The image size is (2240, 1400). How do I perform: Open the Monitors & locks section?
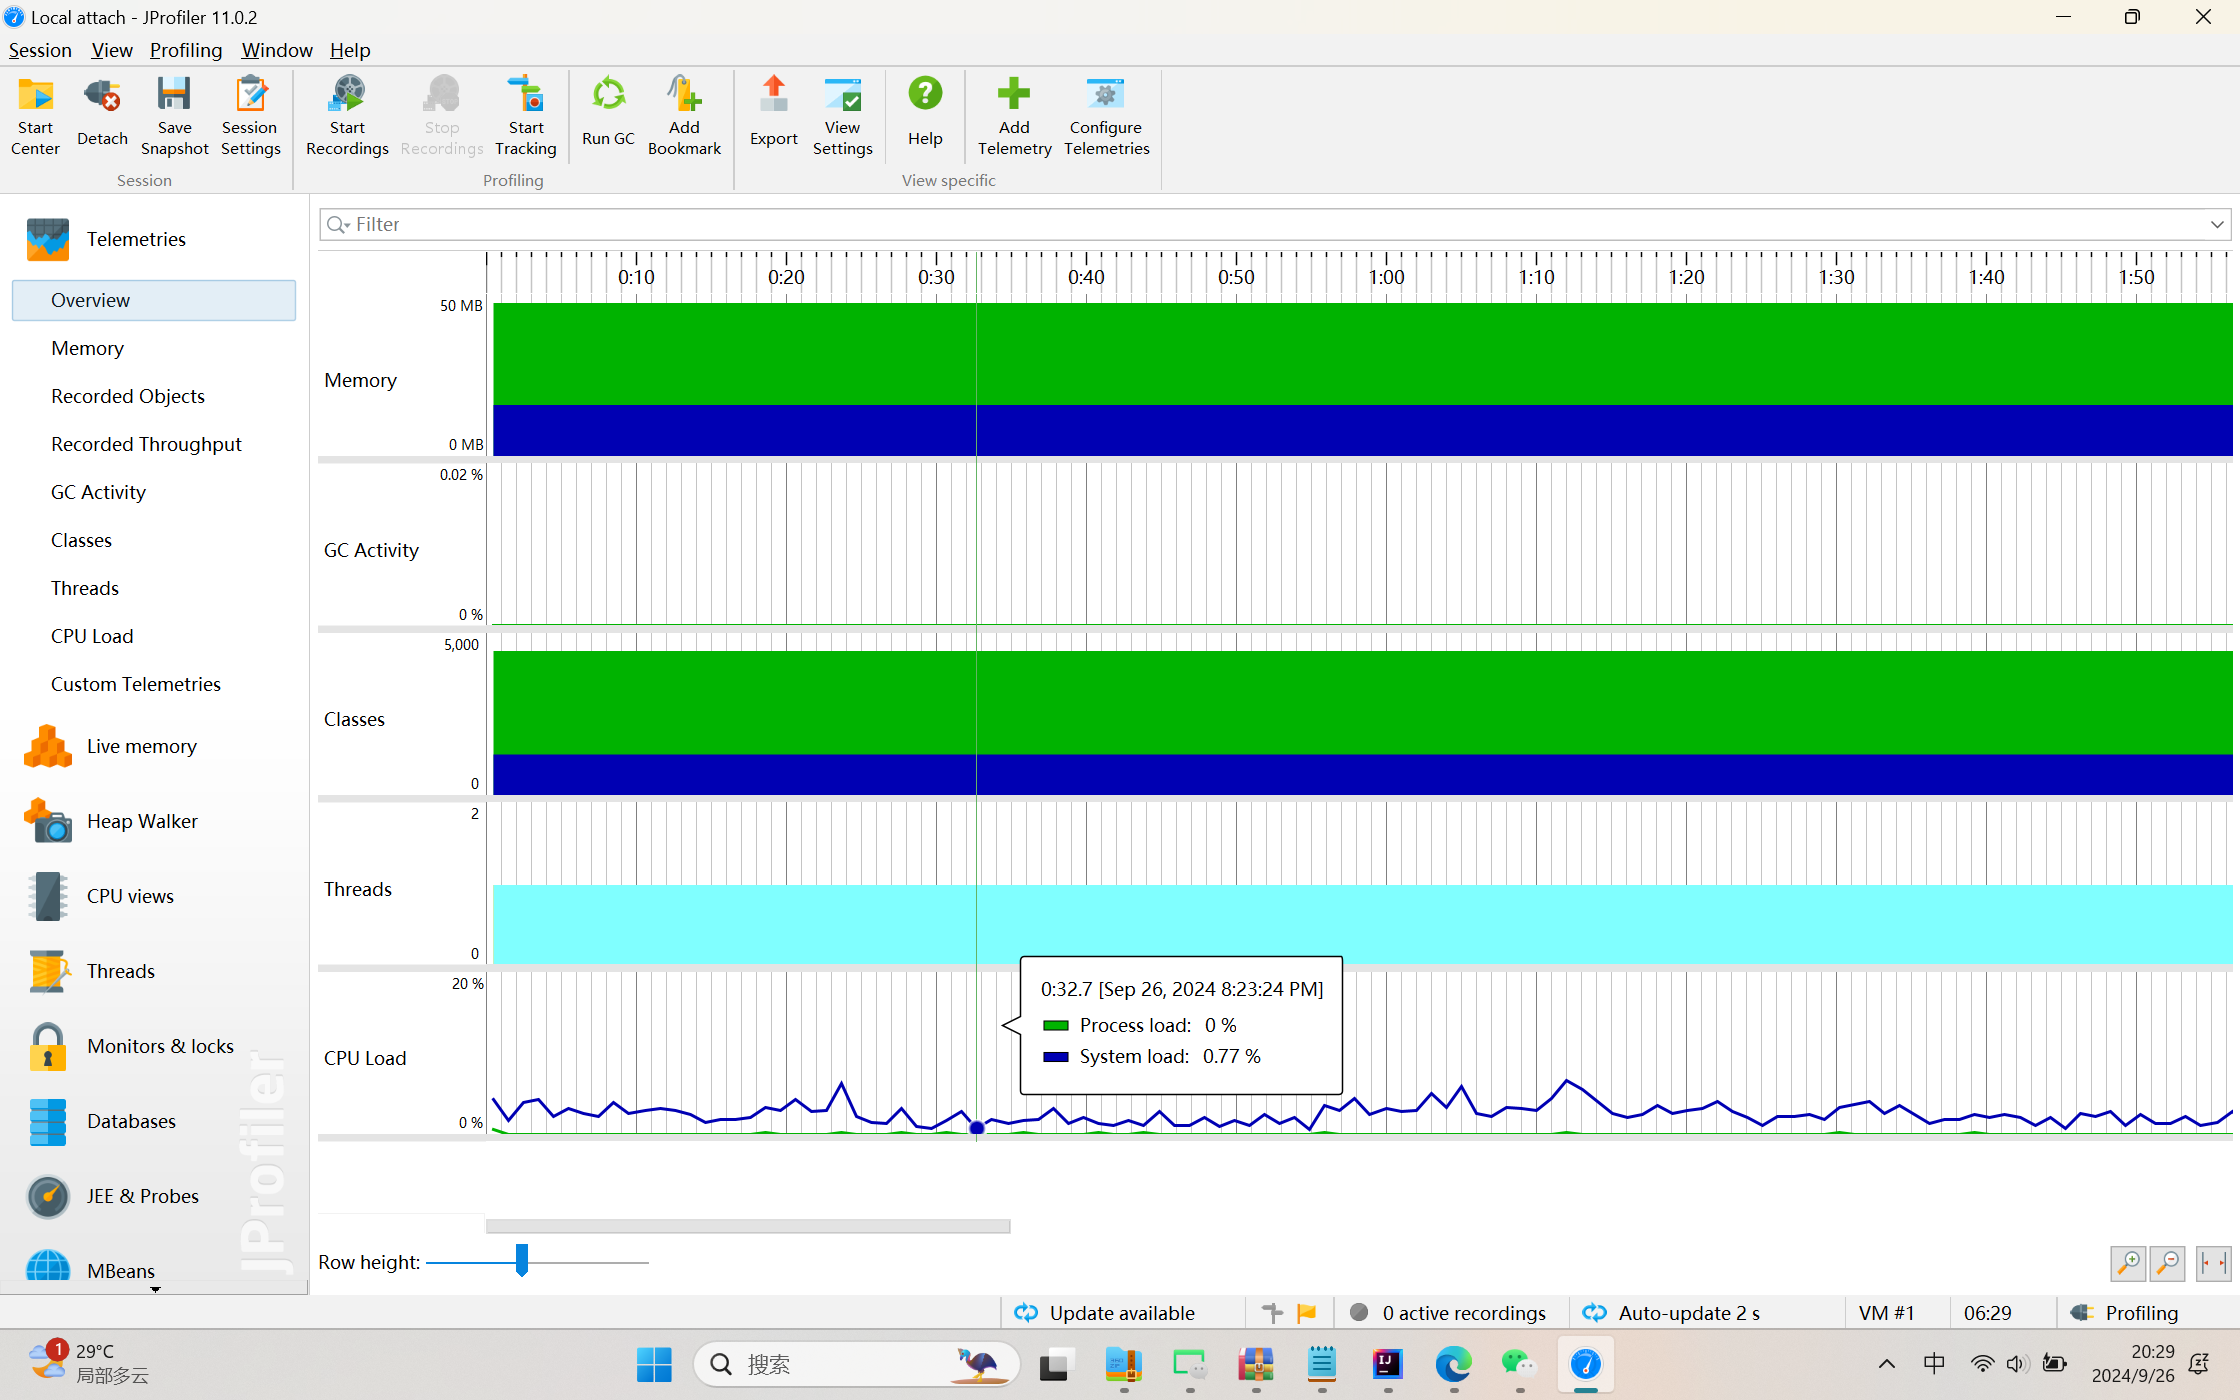160,1046
